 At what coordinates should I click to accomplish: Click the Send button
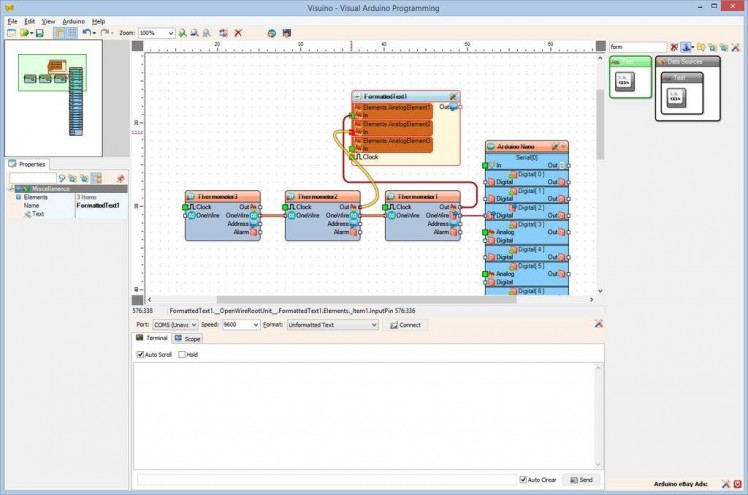[583, 480]
